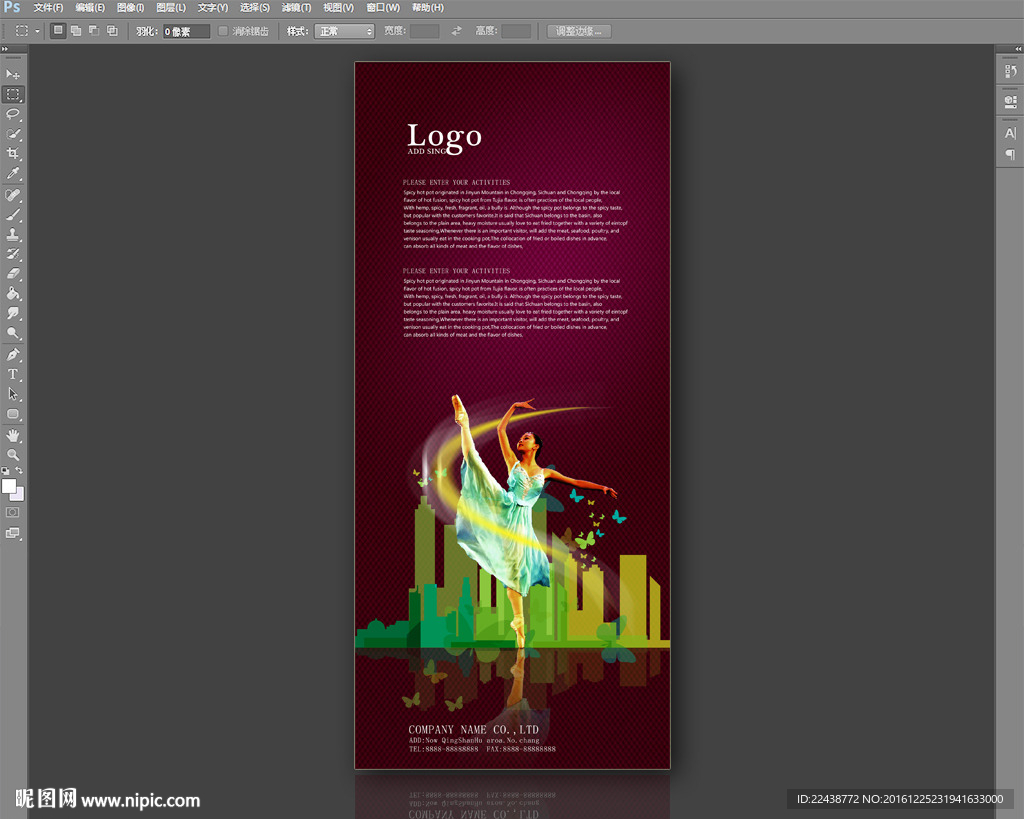Open the Paragraph panel icon
The image size is (1024, 819).
pyautogui.click(x=1010, y=155)
